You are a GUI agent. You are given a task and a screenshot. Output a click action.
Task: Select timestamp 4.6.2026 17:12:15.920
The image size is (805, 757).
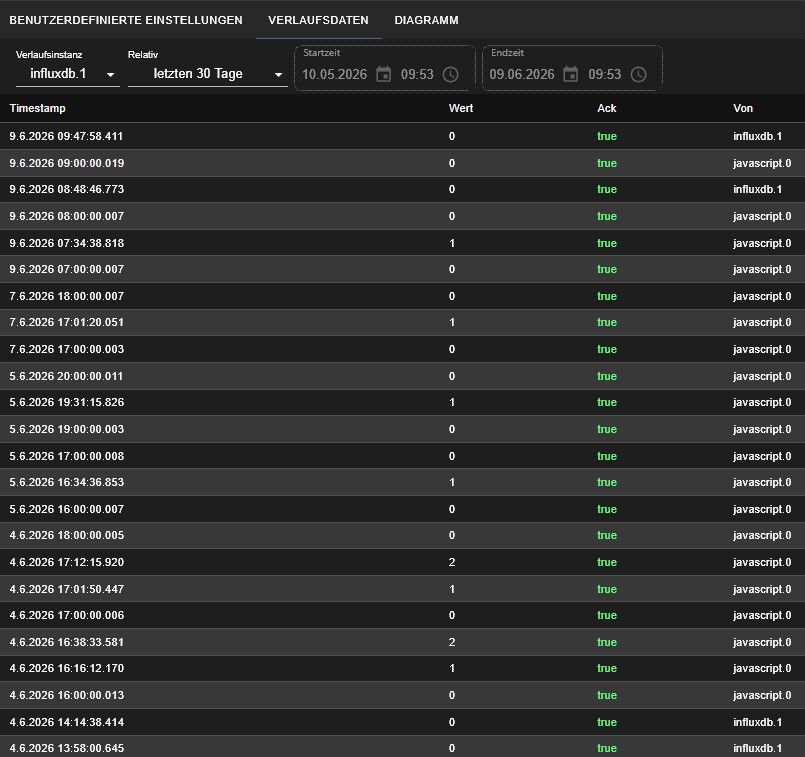coord(67,562)
